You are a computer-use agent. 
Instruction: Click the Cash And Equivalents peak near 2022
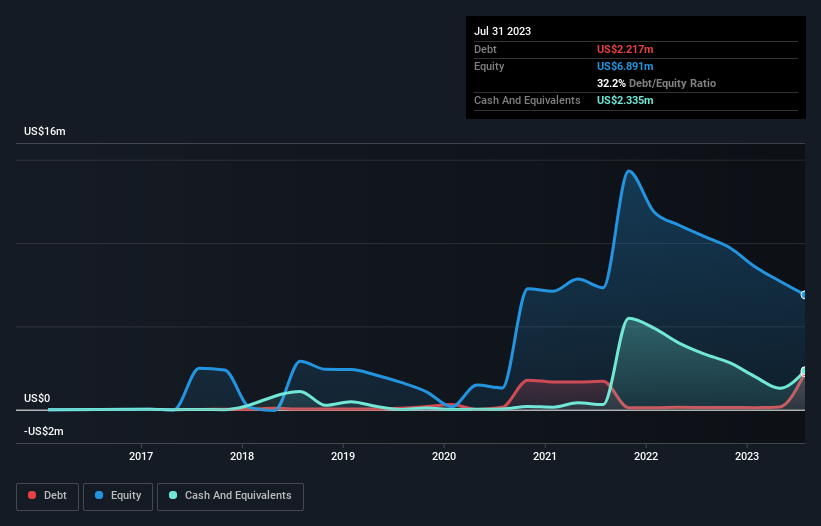pyautogui.click(x=629, y=318)
